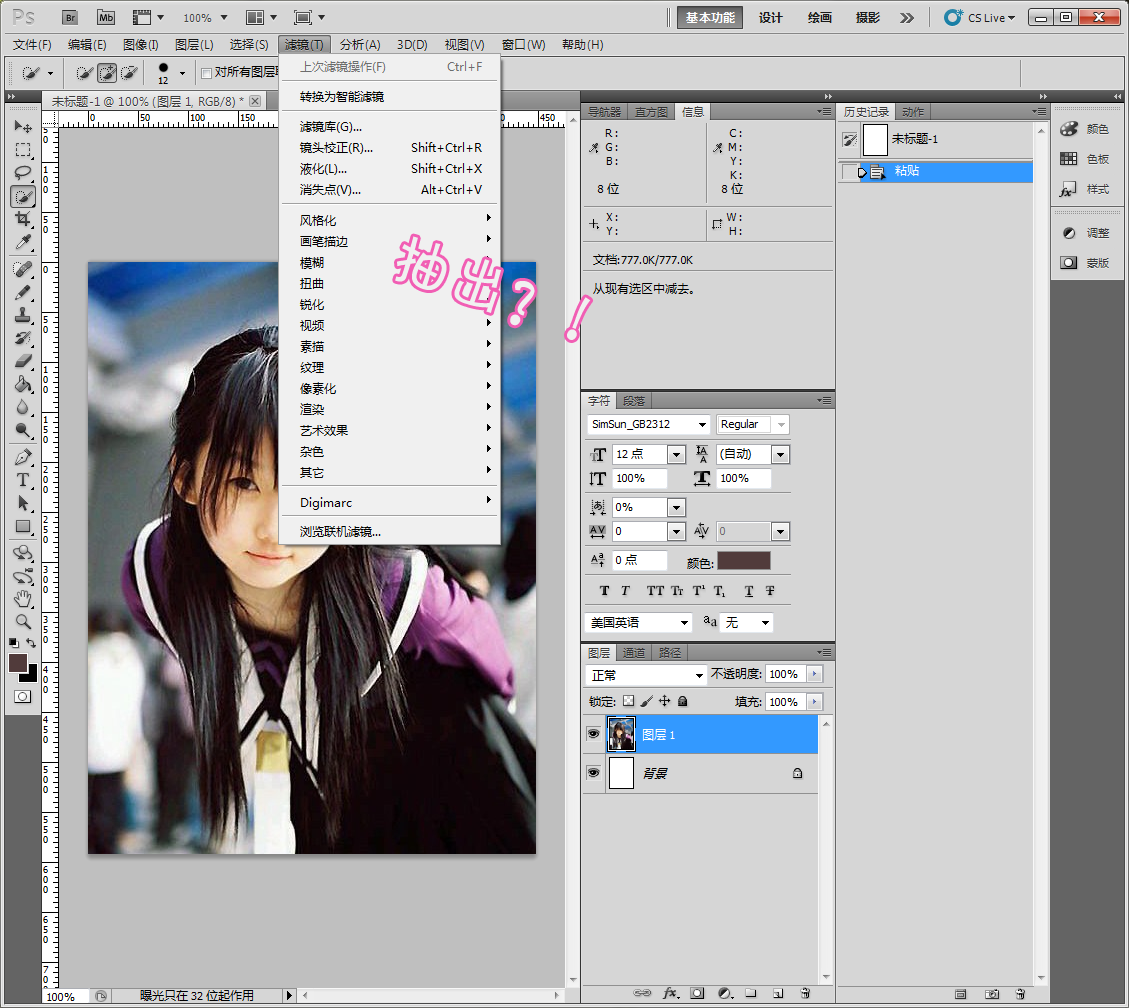This screenshot has width=1129, height=1008.
Task: Click the text color swatch
Action: (x=744, y=561)
